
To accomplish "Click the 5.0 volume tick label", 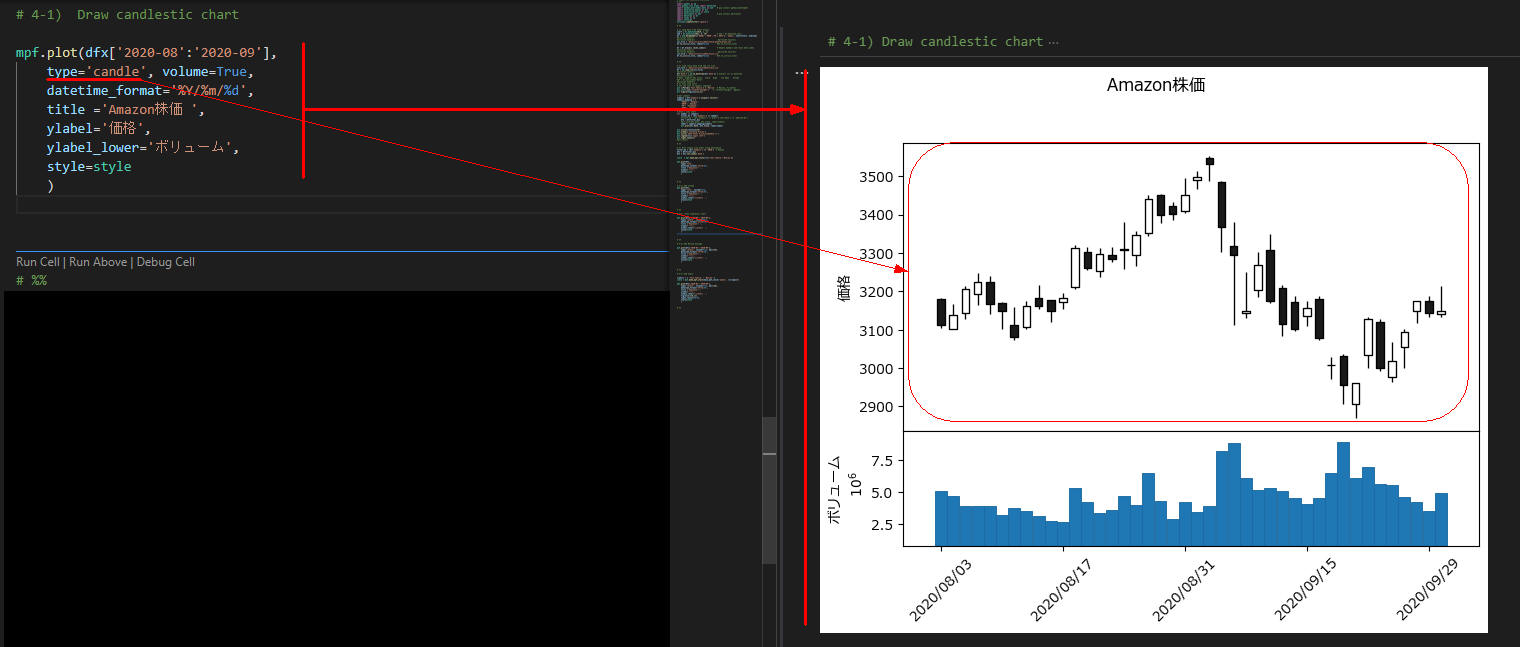I will click(x=882, y=493).
